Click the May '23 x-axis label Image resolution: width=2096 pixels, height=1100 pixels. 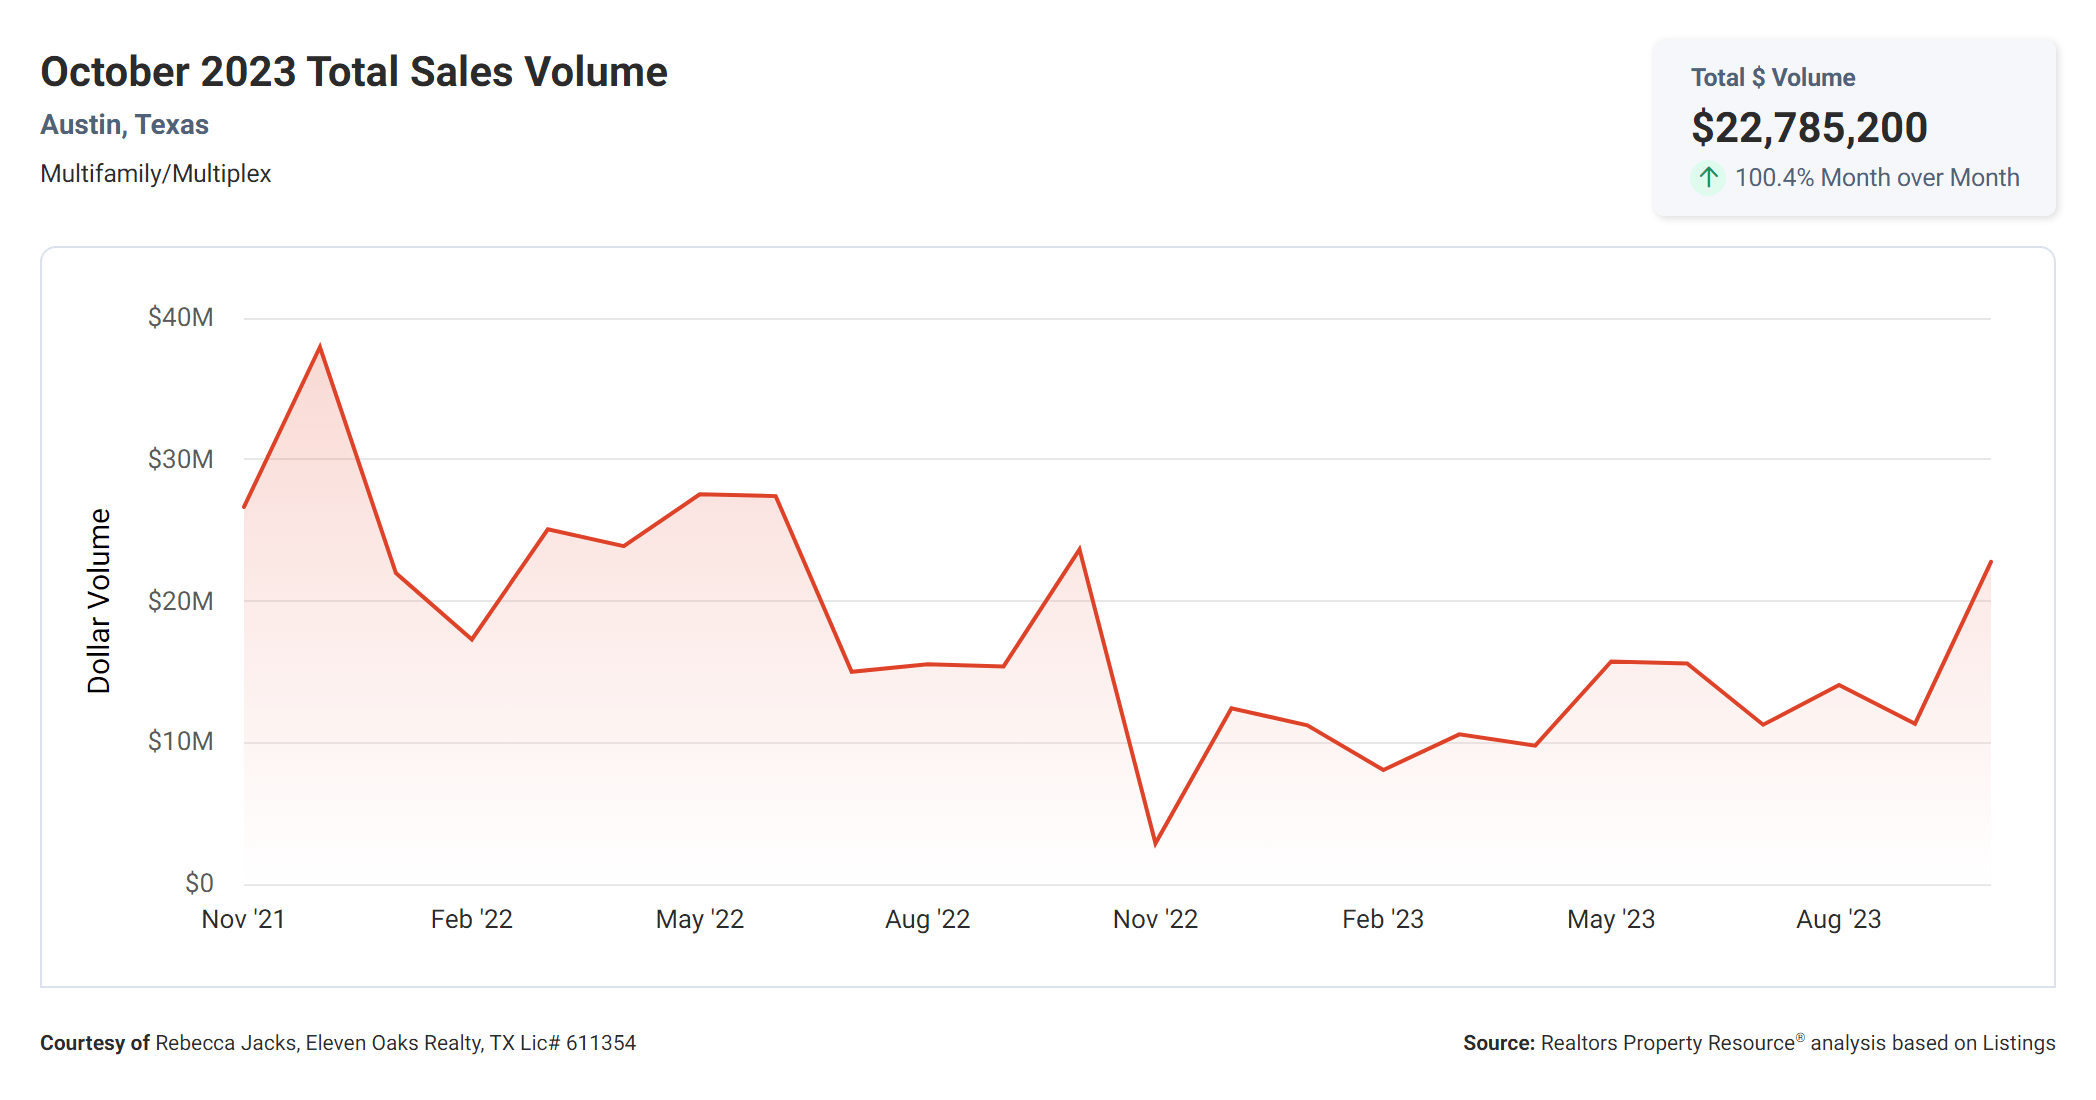(x=1610, y=919)
